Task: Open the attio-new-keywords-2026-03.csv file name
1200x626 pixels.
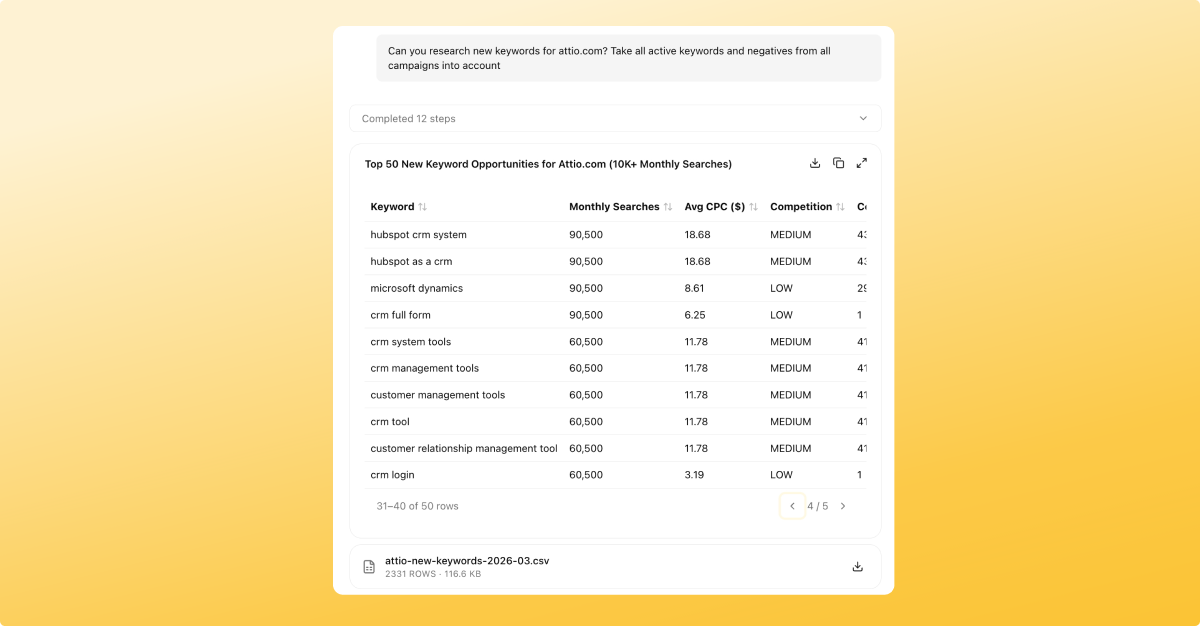Action: [x=467, y=561]
